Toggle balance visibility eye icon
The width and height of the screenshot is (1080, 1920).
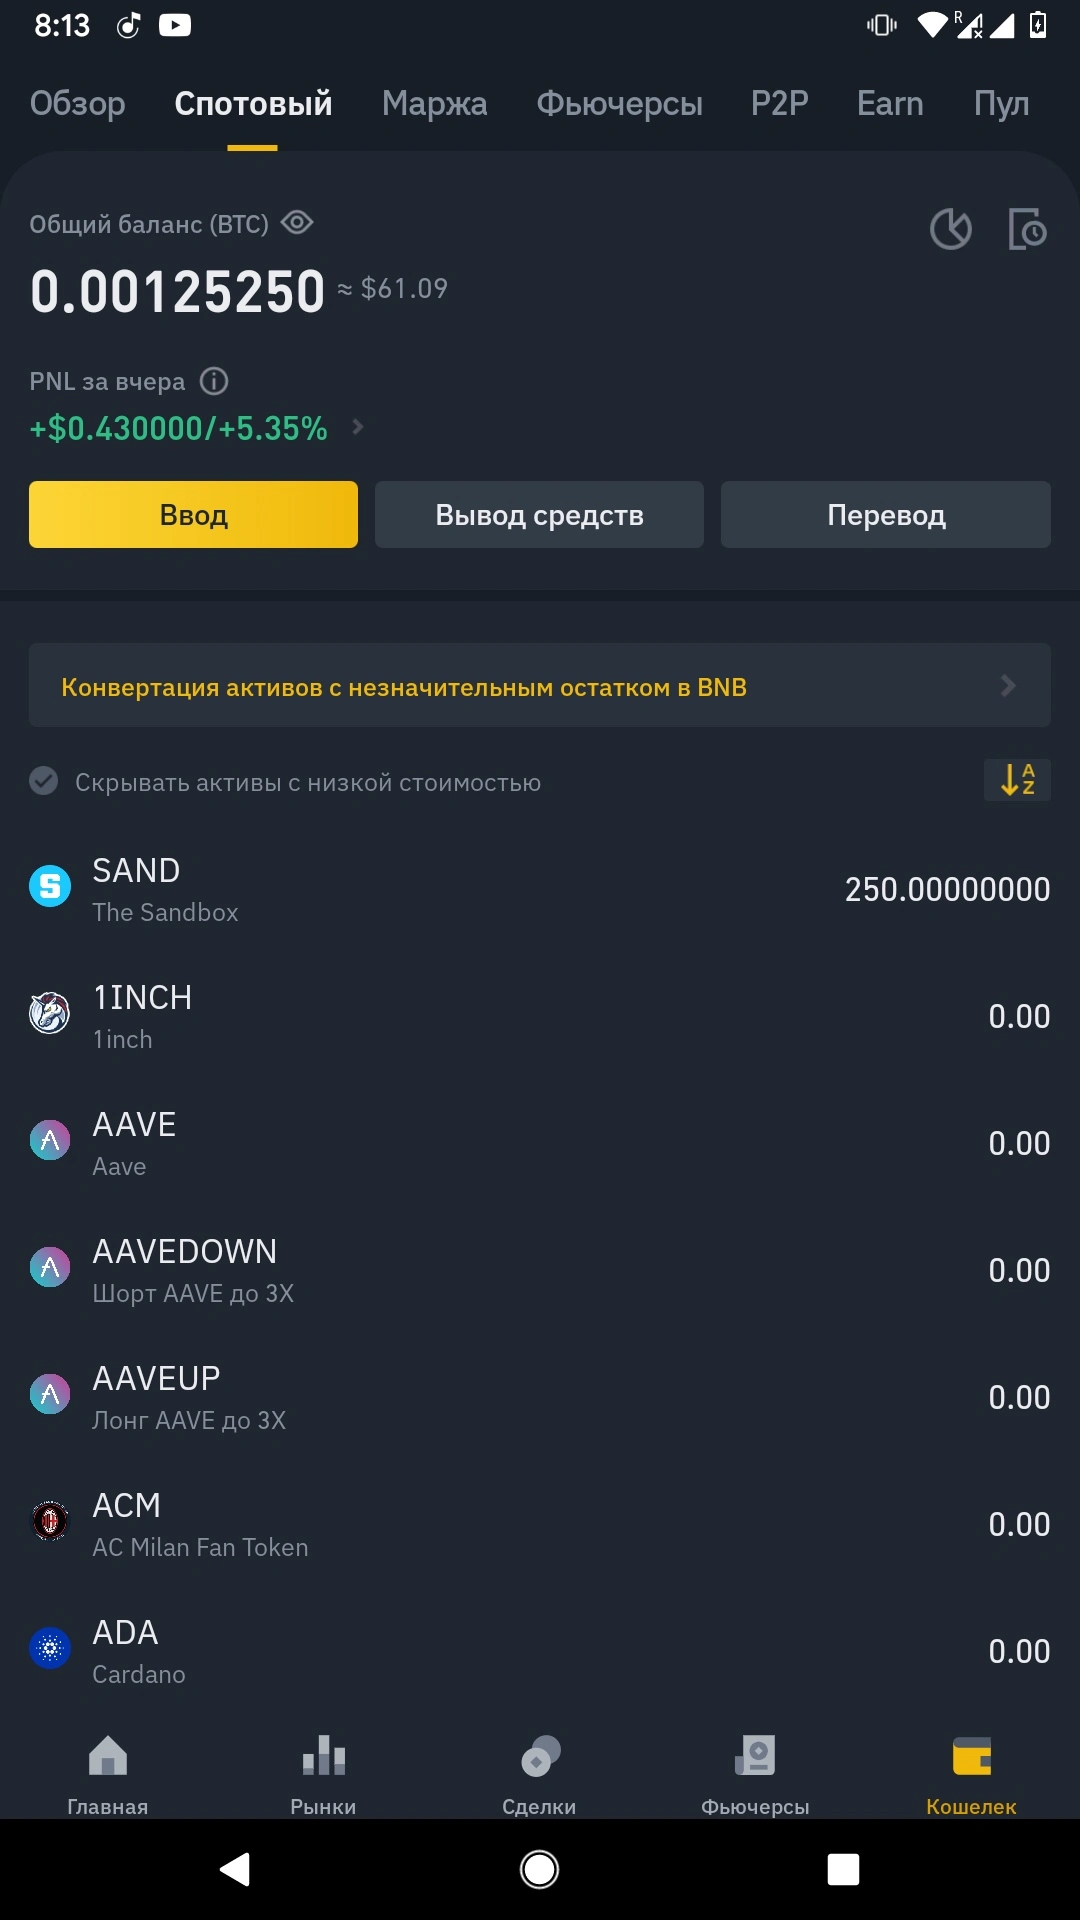click(x=297, y=222)
